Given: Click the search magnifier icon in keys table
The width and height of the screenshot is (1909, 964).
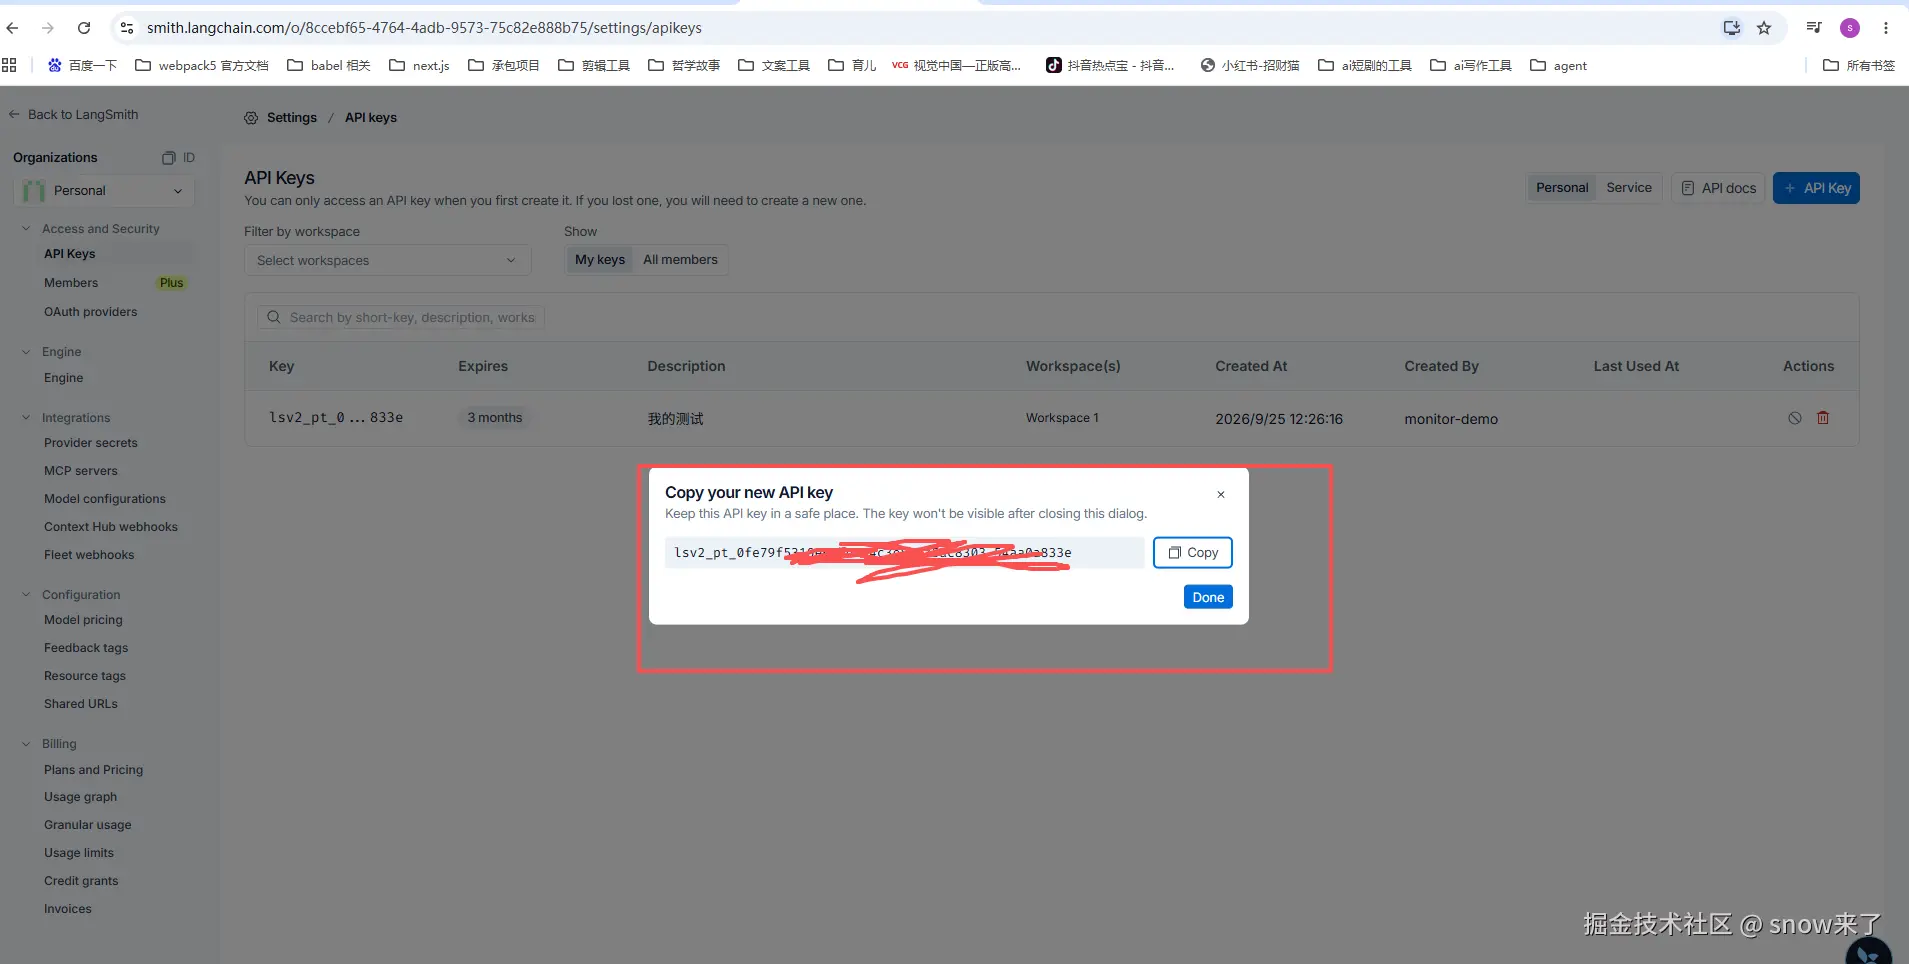Looking at the screenshot, I should coord(274,318).
